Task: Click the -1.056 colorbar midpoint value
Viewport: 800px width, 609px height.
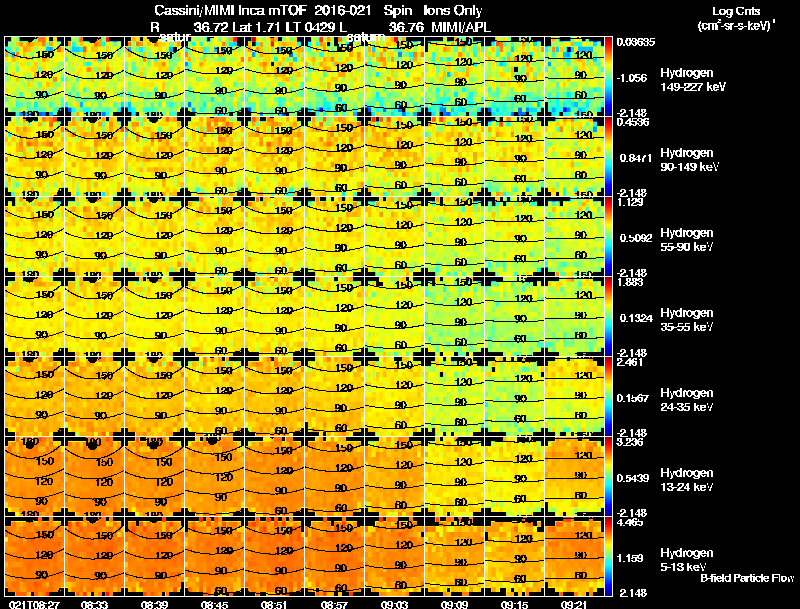Action: click(x=632, y=78)
